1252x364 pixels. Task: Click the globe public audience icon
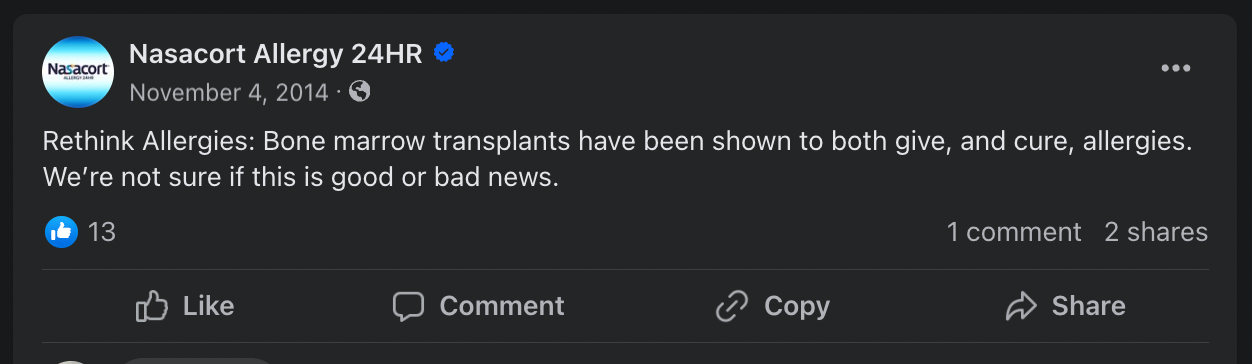(x=360, y=92)
